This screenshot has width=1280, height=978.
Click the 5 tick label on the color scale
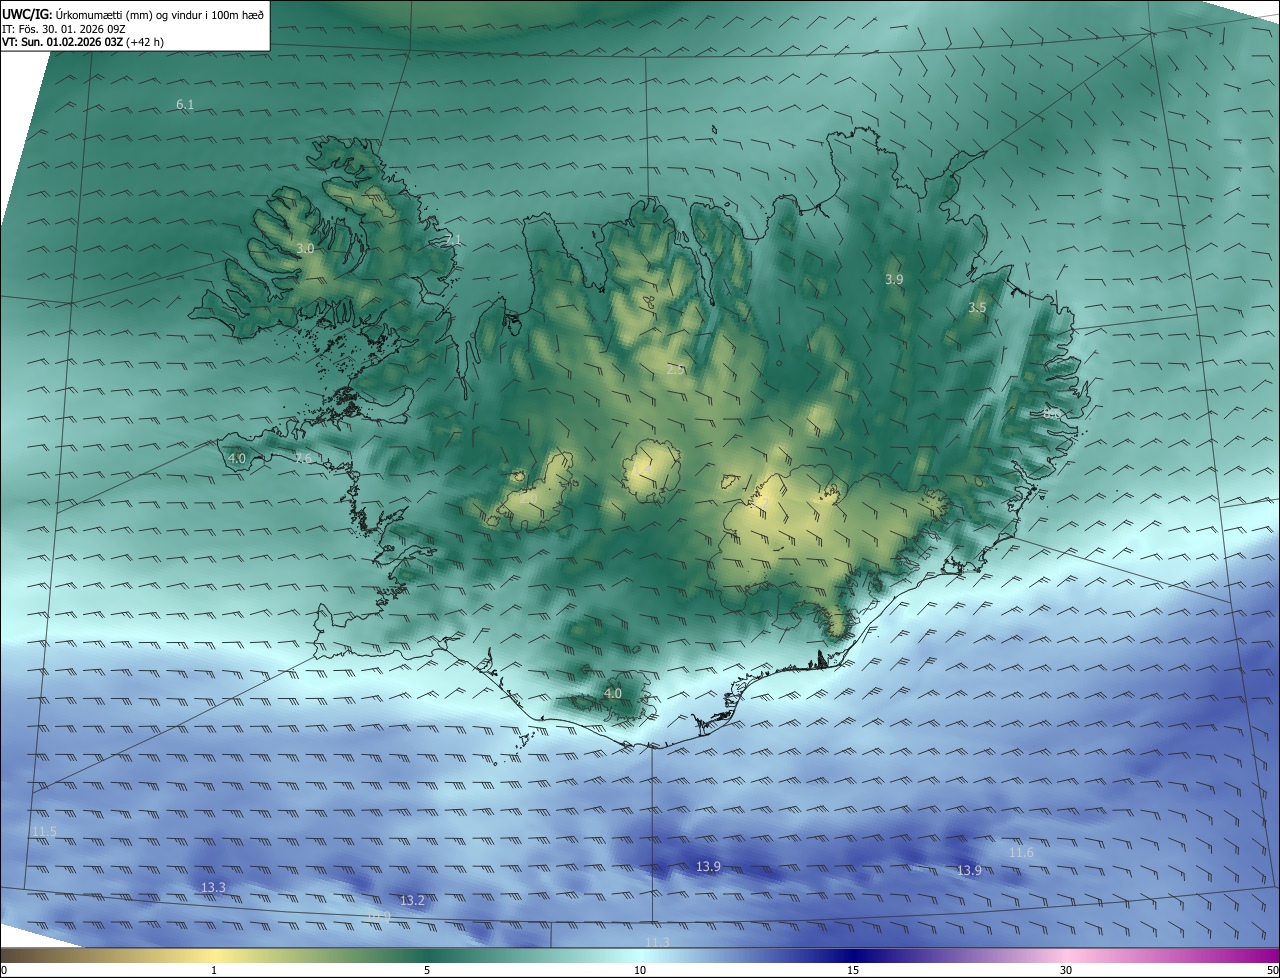pyautogui.click(x=427, y=971)
